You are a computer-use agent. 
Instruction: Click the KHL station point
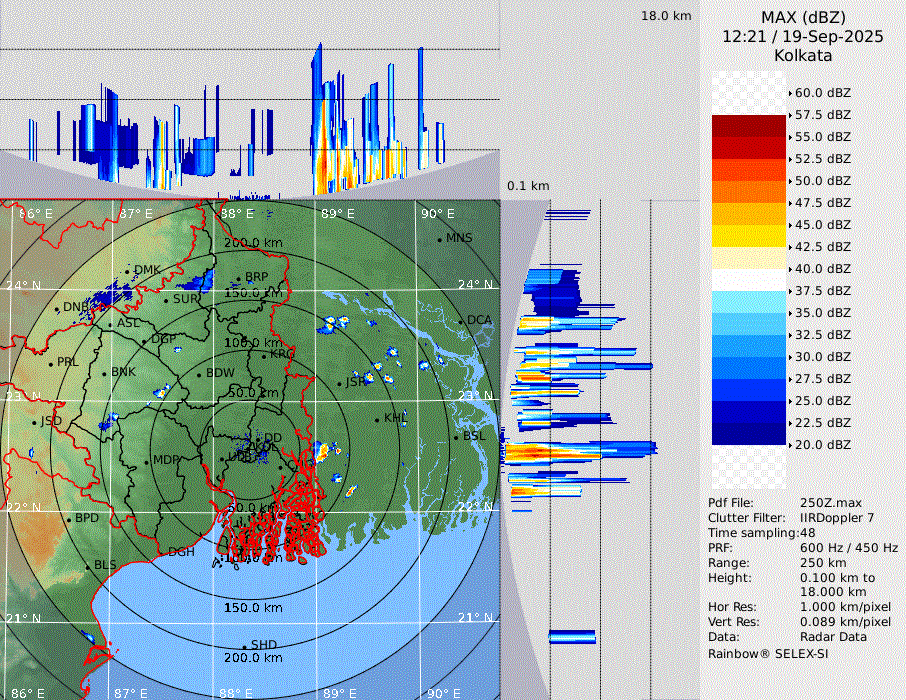tap(377, 419)
